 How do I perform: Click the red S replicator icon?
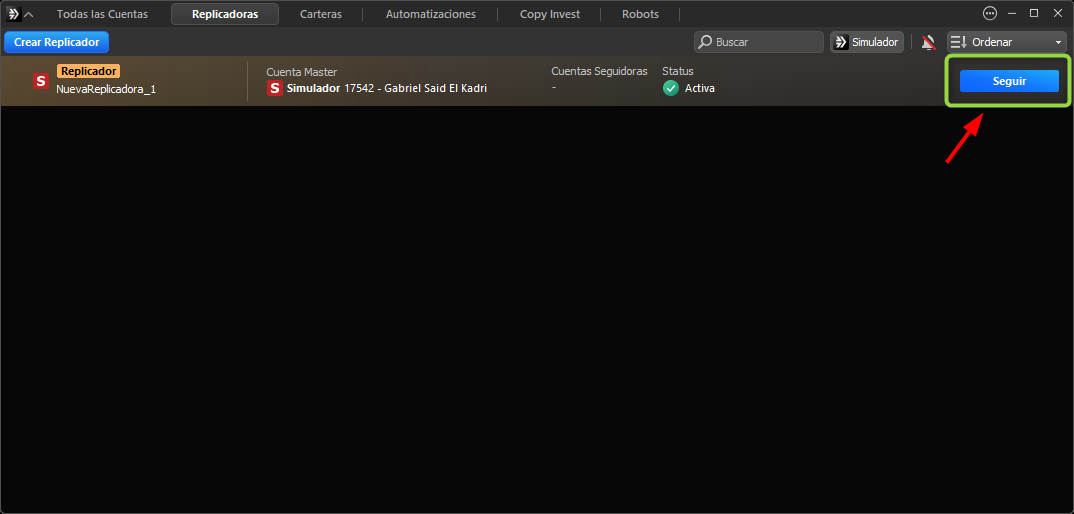[x=41, y=81]
